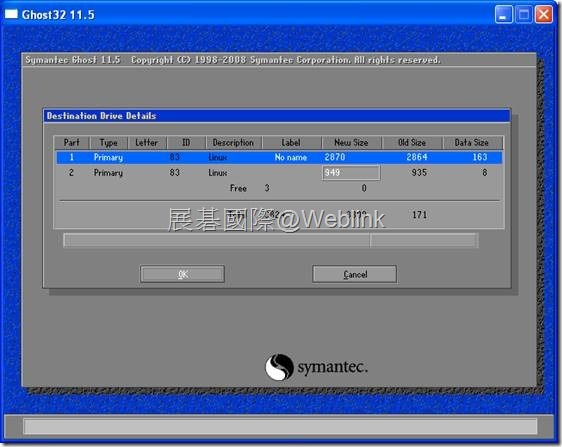
Task: Click the Label column header
Action: click(x=291, y=143)
